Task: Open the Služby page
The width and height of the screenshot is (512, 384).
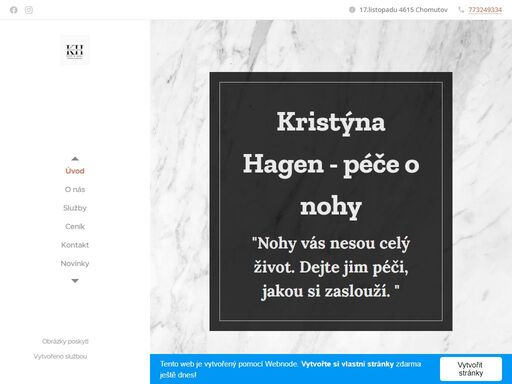Action: click(75, 208)
